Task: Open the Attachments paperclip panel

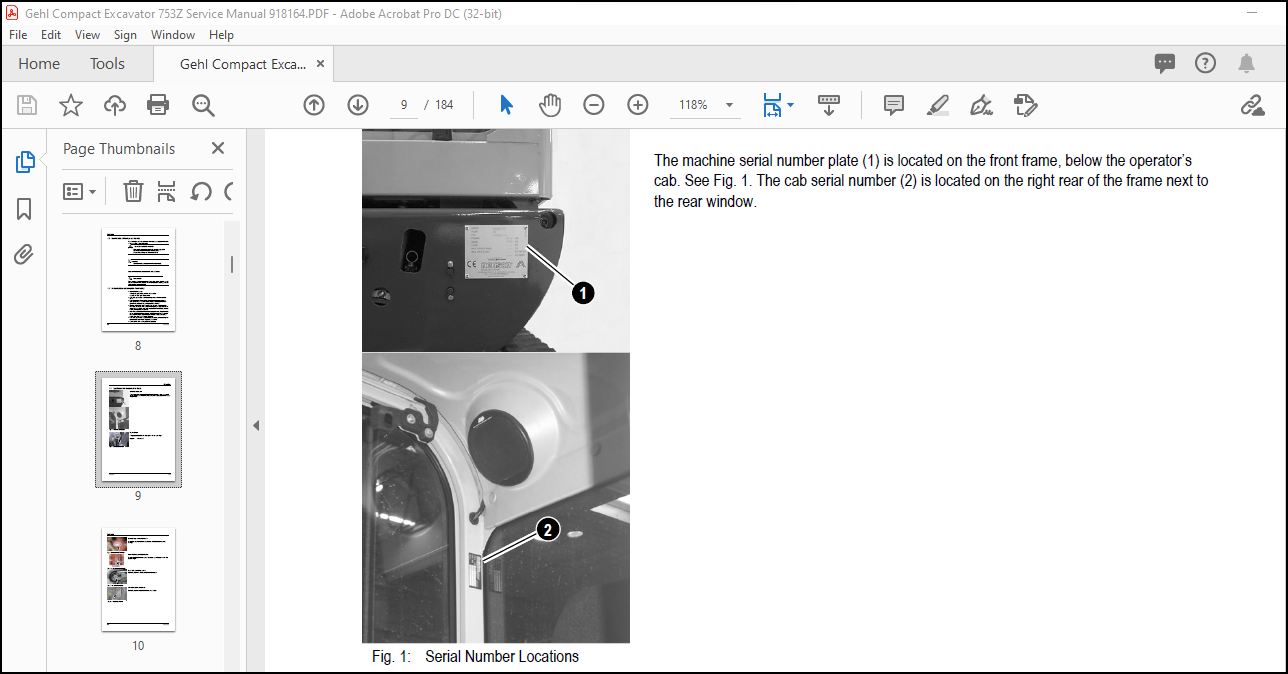Action: pyautogui.click(x=24, y=255)
